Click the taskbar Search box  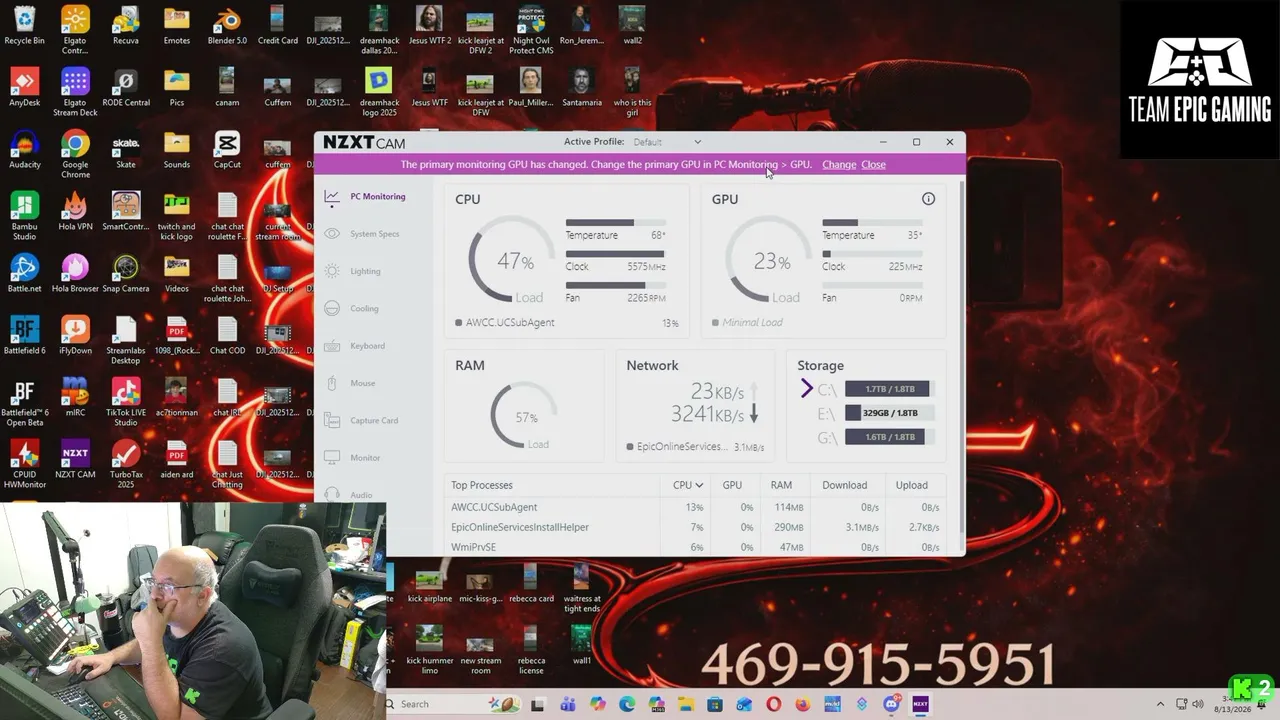click(451, 704)
